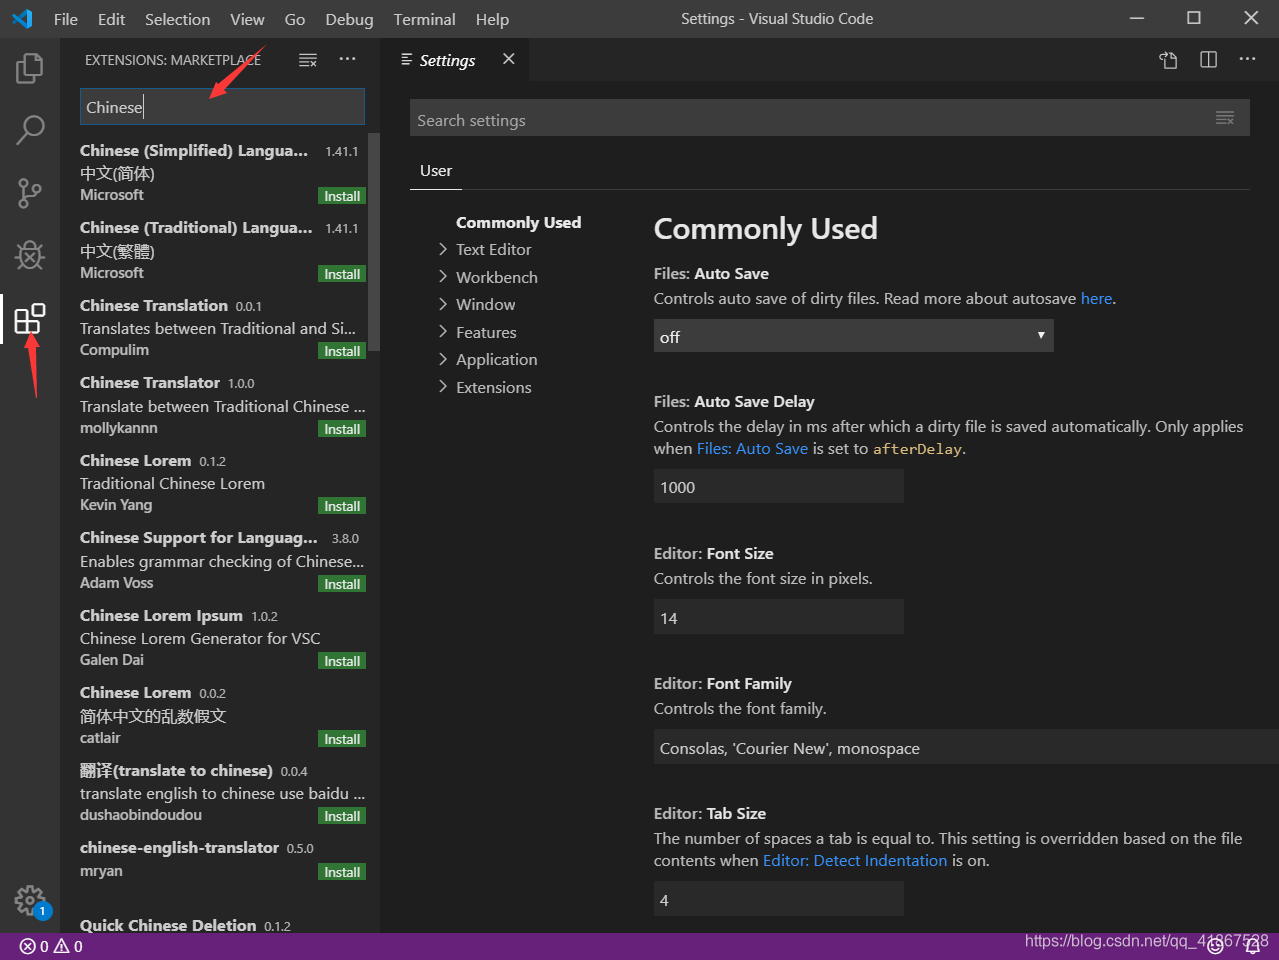
Task: Select the User settings tab
Action: coord(436,171)
